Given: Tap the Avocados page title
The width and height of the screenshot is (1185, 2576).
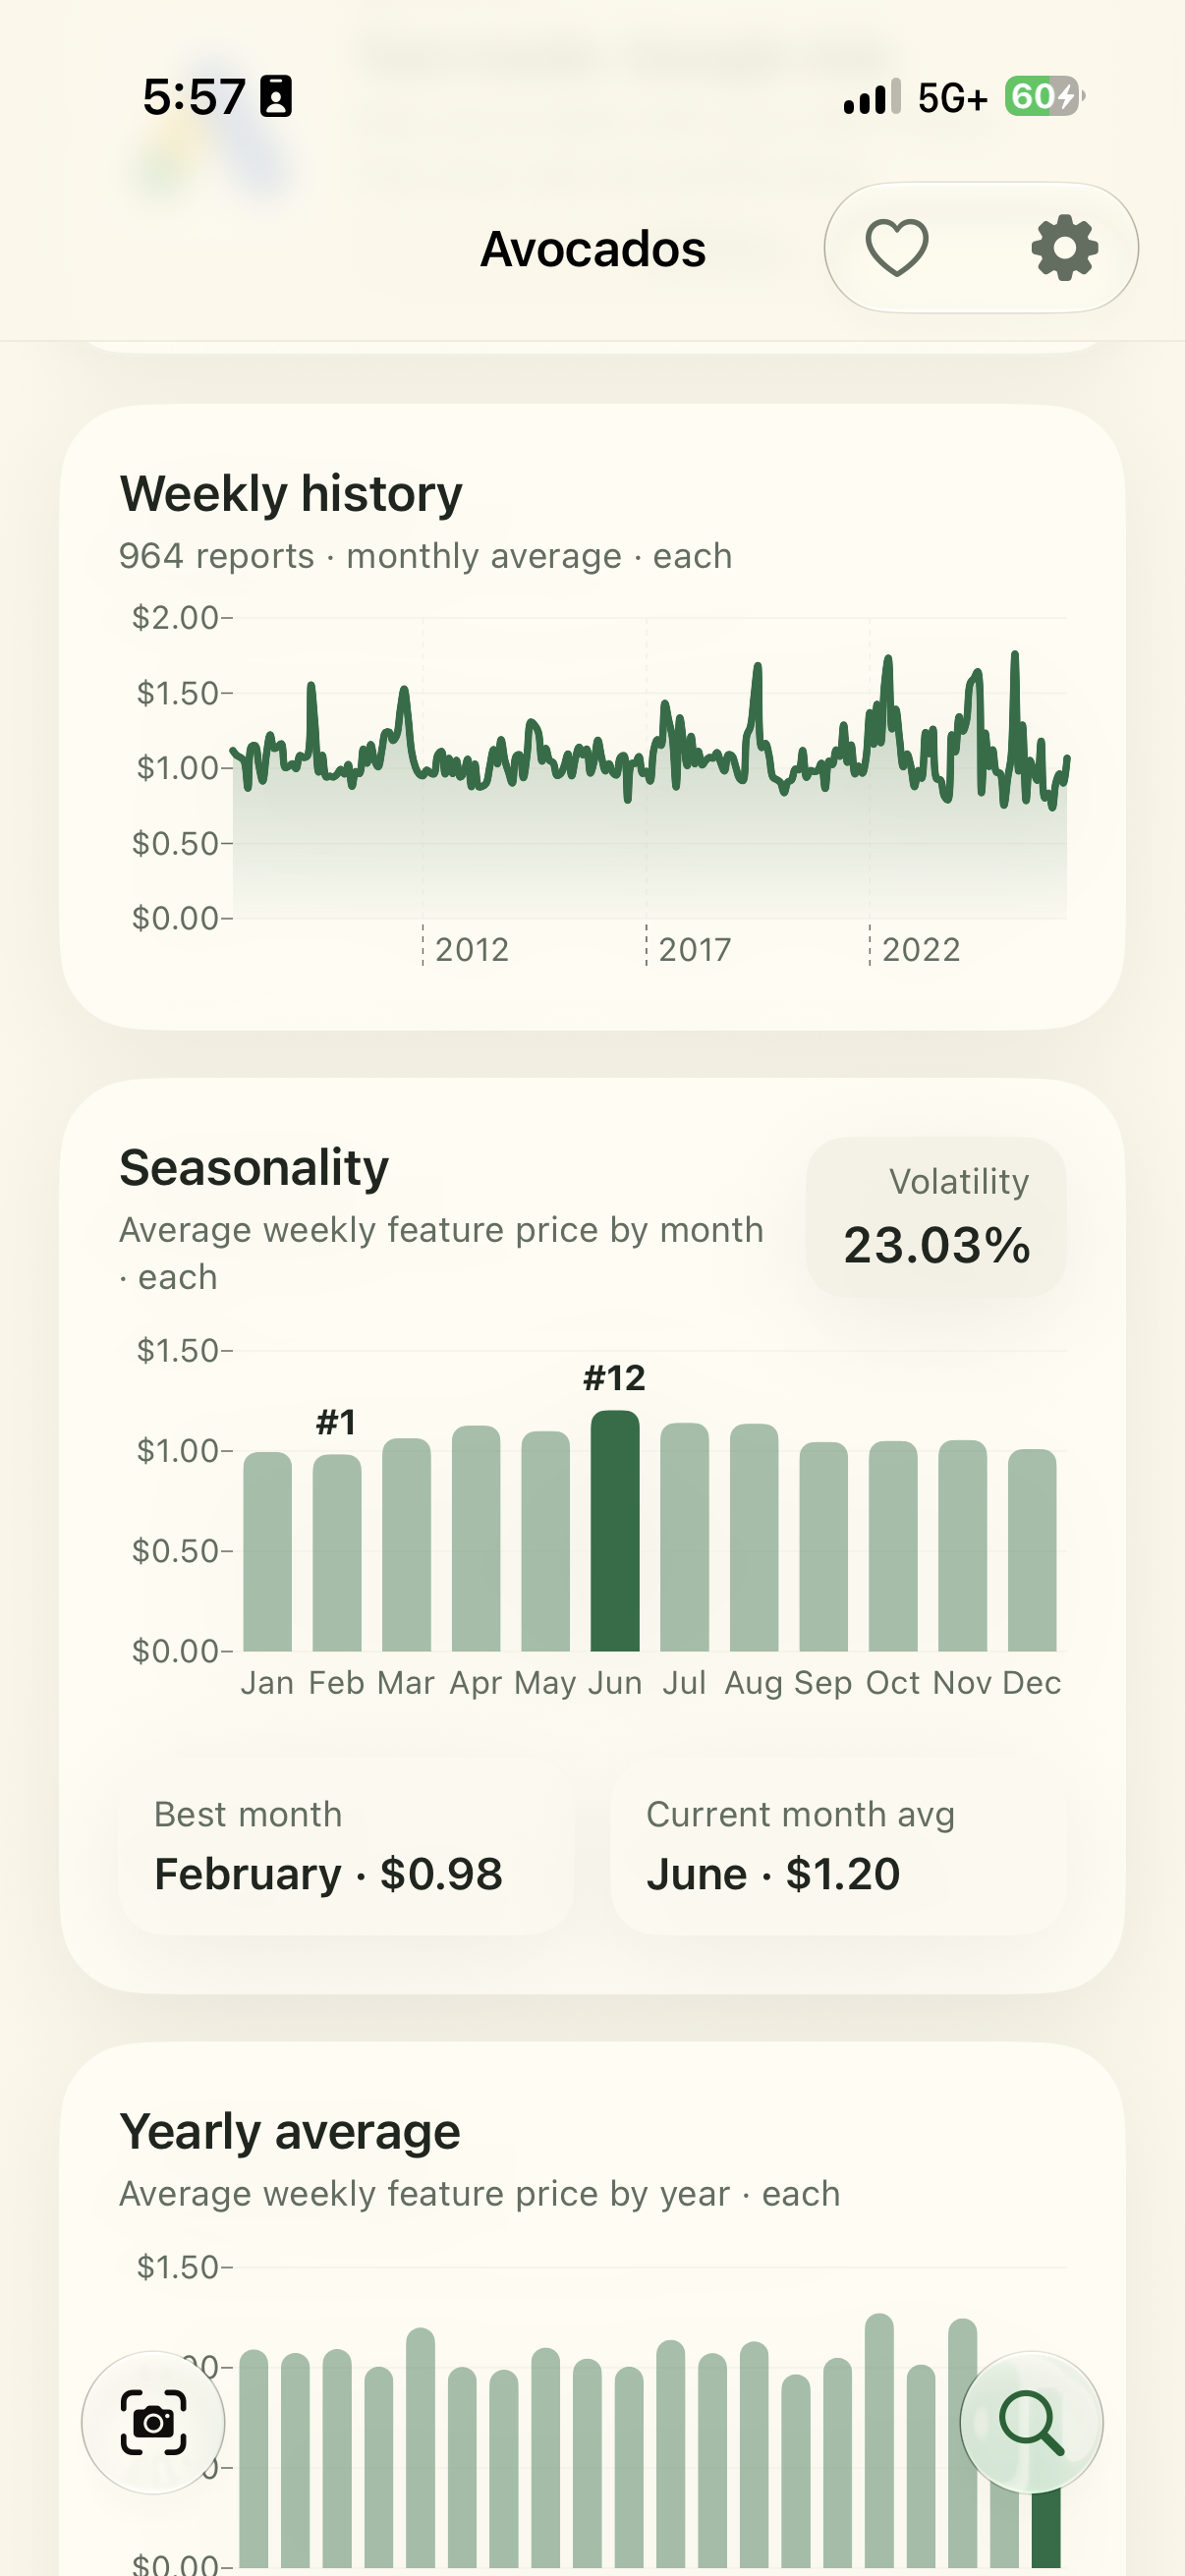Looking at the screenshot, I should coord(593,249).
